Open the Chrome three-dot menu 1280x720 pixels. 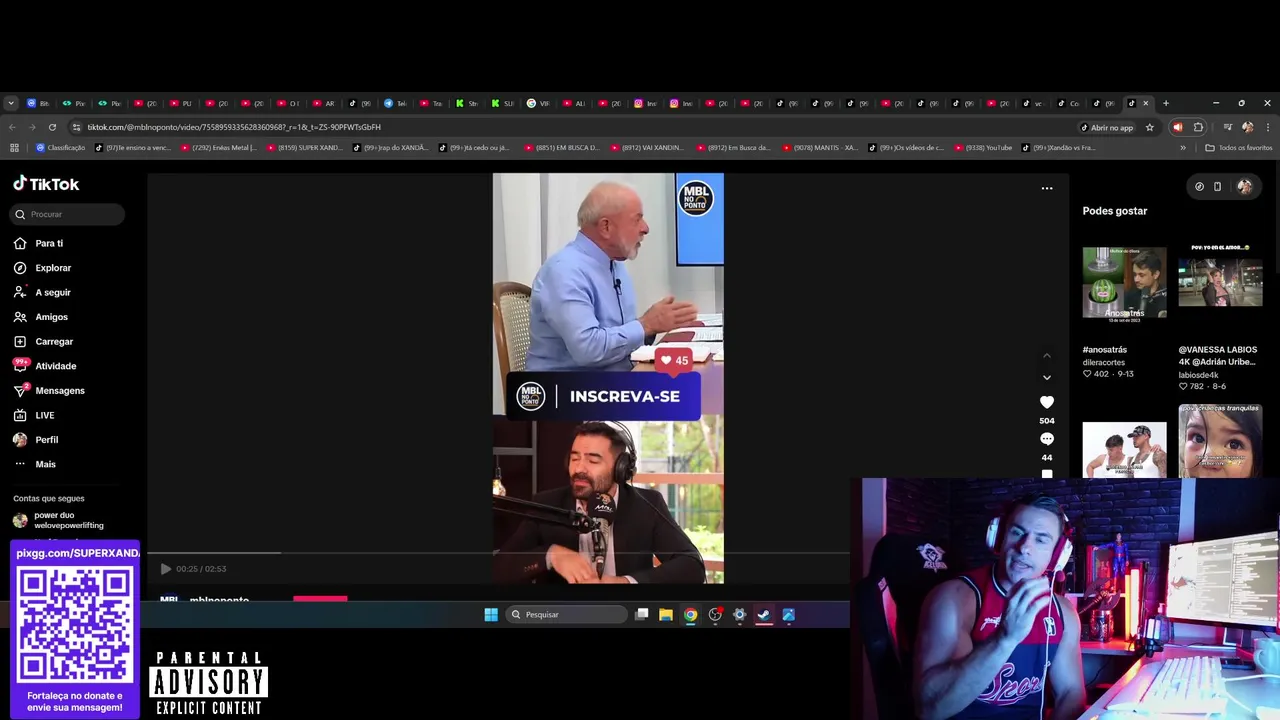tap(1268, 127)
